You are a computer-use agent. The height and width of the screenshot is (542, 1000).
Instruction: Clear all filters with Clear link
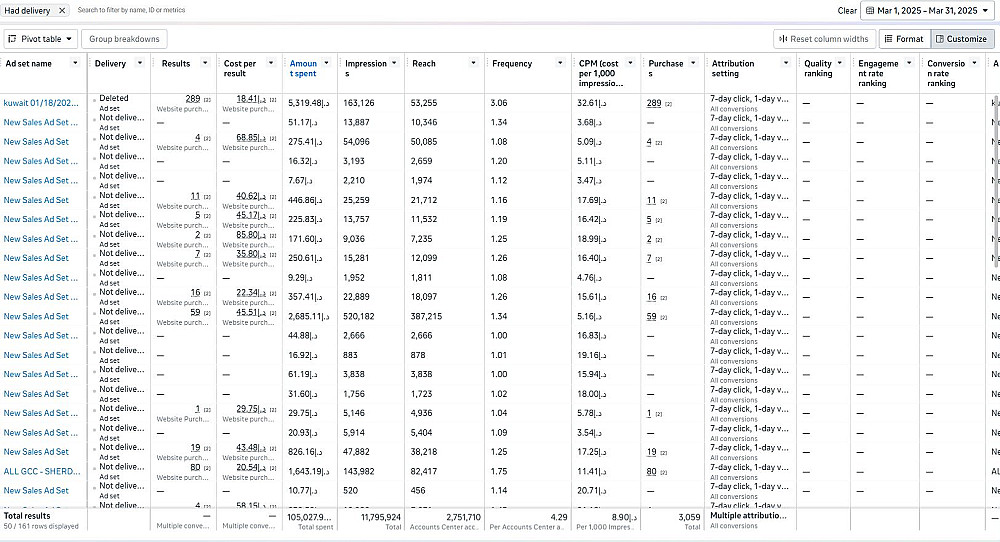(x=847, y=10)
